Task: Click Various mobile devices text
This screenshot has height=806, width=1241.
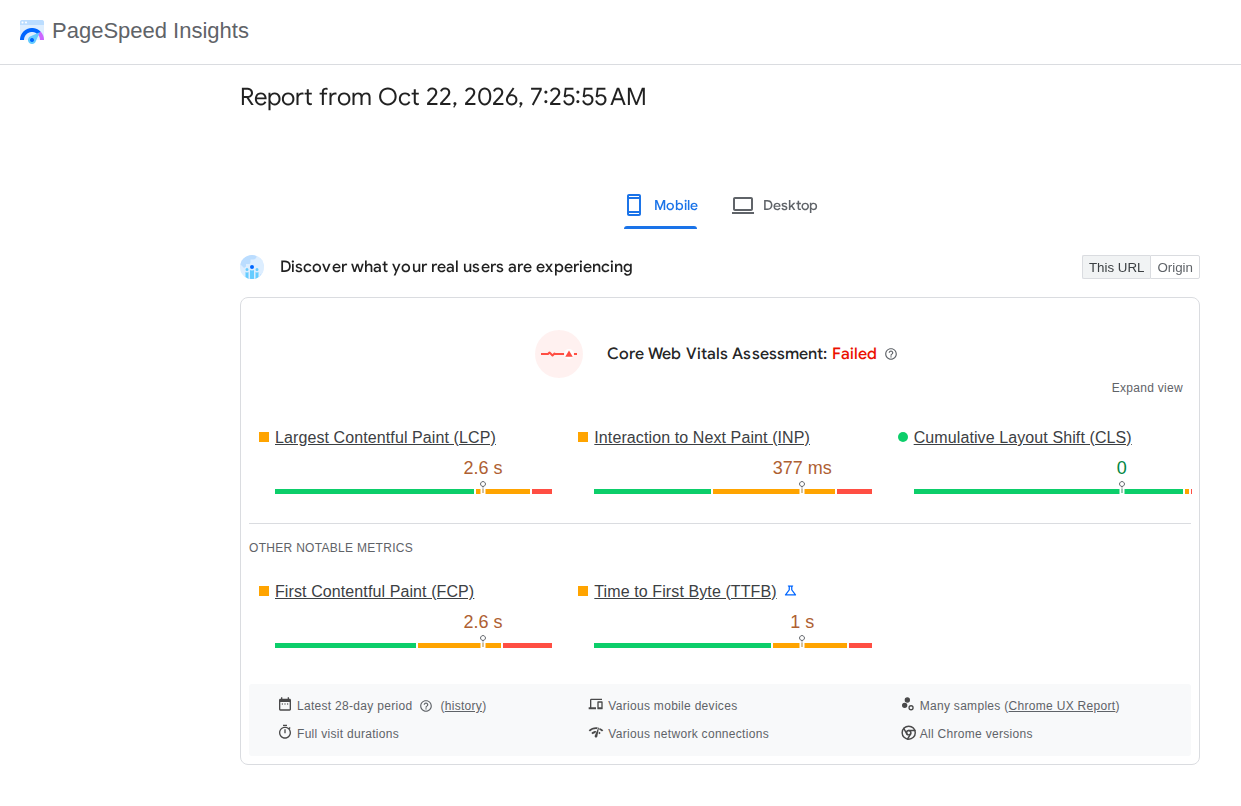Action: 673,706
